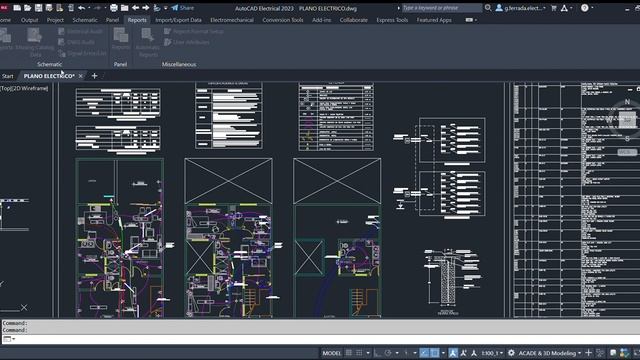This screenshot has height=360, width=640.
Task: Click the Plot printer icon
Action: pyautogui.click(x=114, y=8)
